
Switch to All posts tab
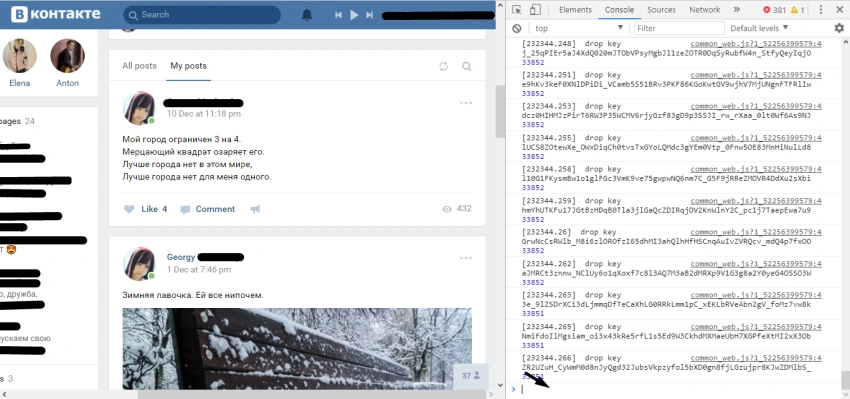[x=139, y=66]
